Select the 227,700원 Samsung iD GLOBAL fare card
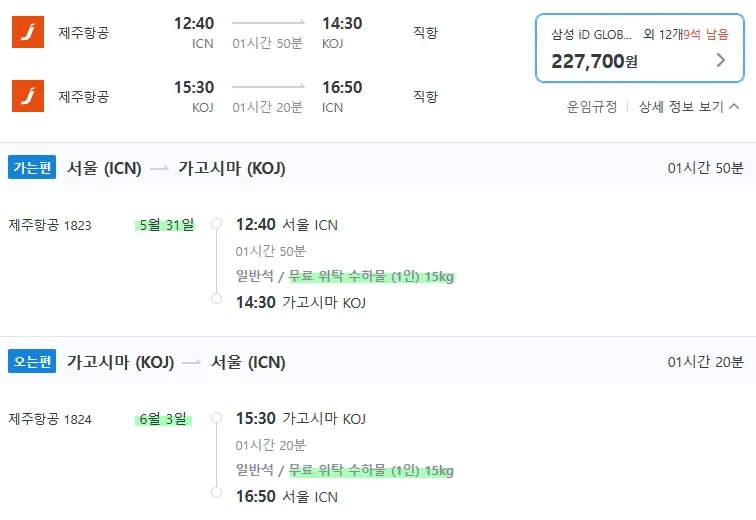The height and width of the screenshot is (520, 756). [x=640, y=48]
